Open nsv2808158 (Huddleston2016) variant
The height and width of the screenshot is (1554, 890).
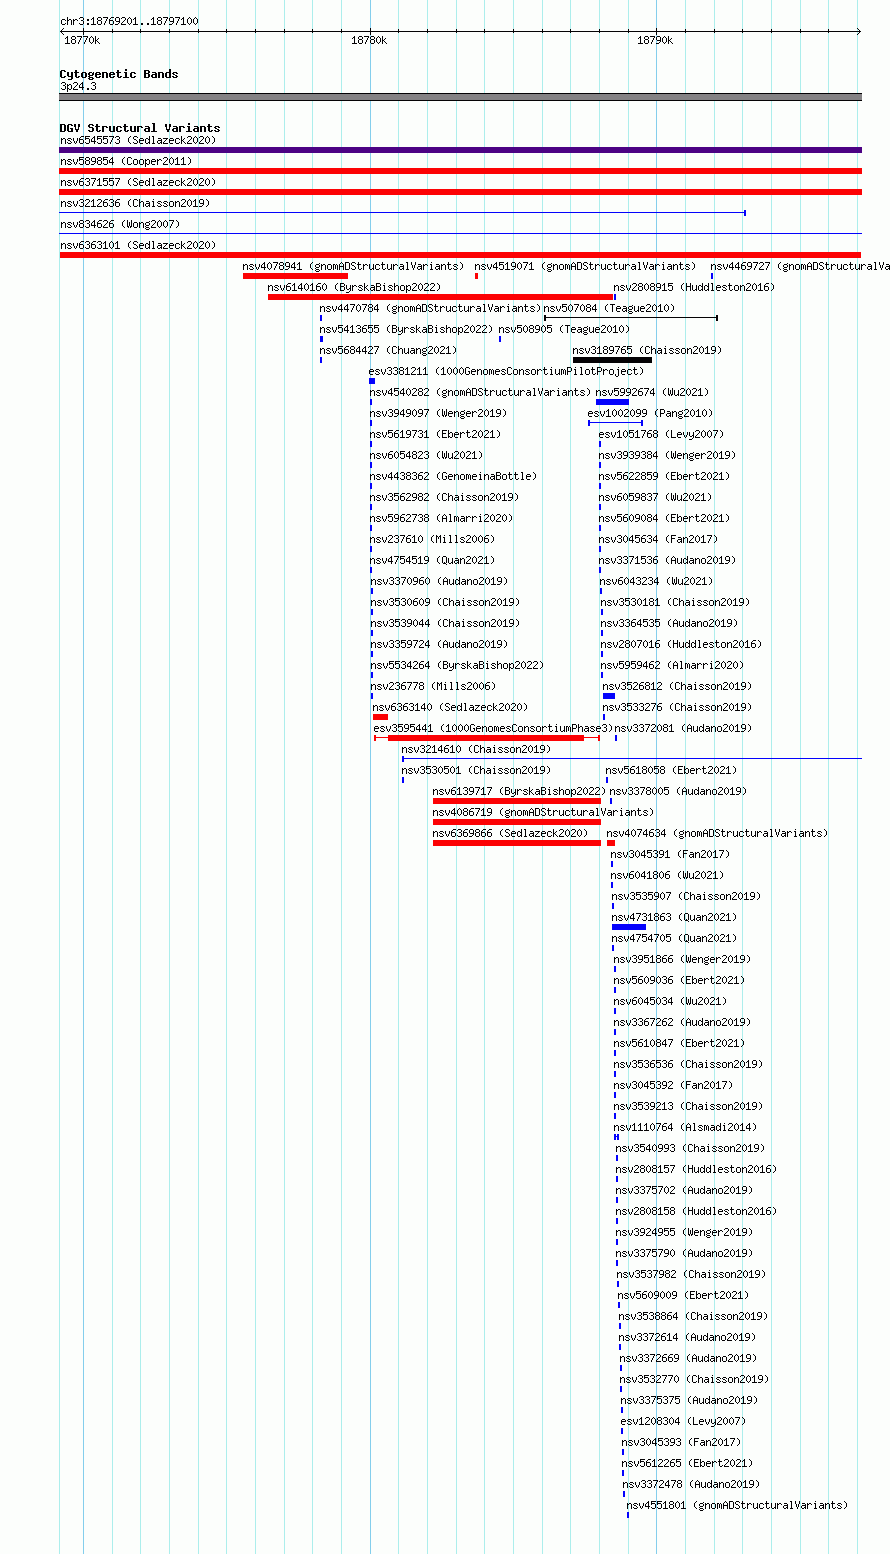(x=696, y=1211)
